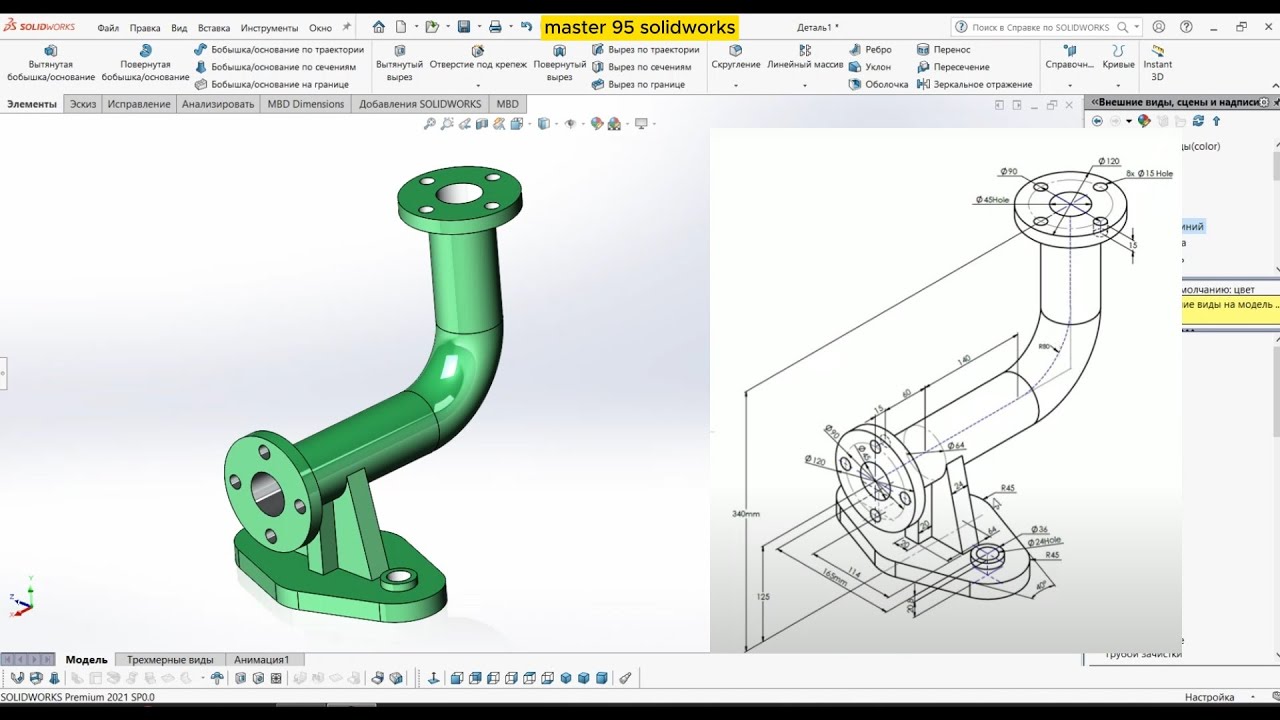Open the Инструменты menu
The width and height of the screenshot is (1280, 720).
(x=269, y=28)
